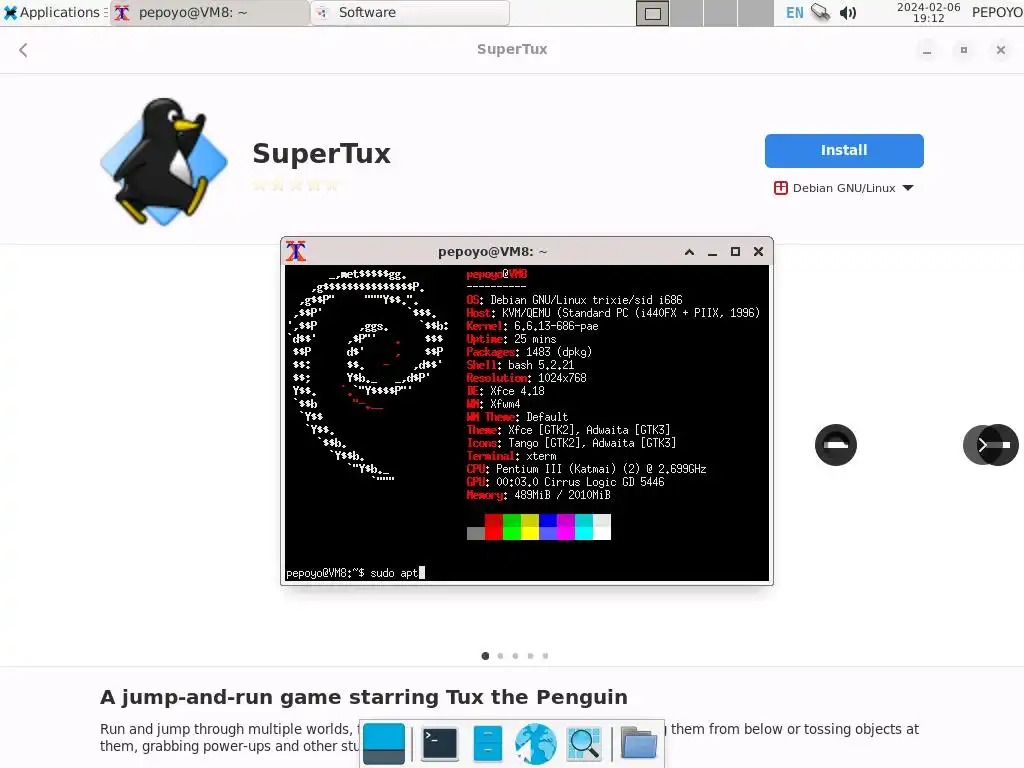Switch to the Software taskbar entry

click(x=409, y=12)
